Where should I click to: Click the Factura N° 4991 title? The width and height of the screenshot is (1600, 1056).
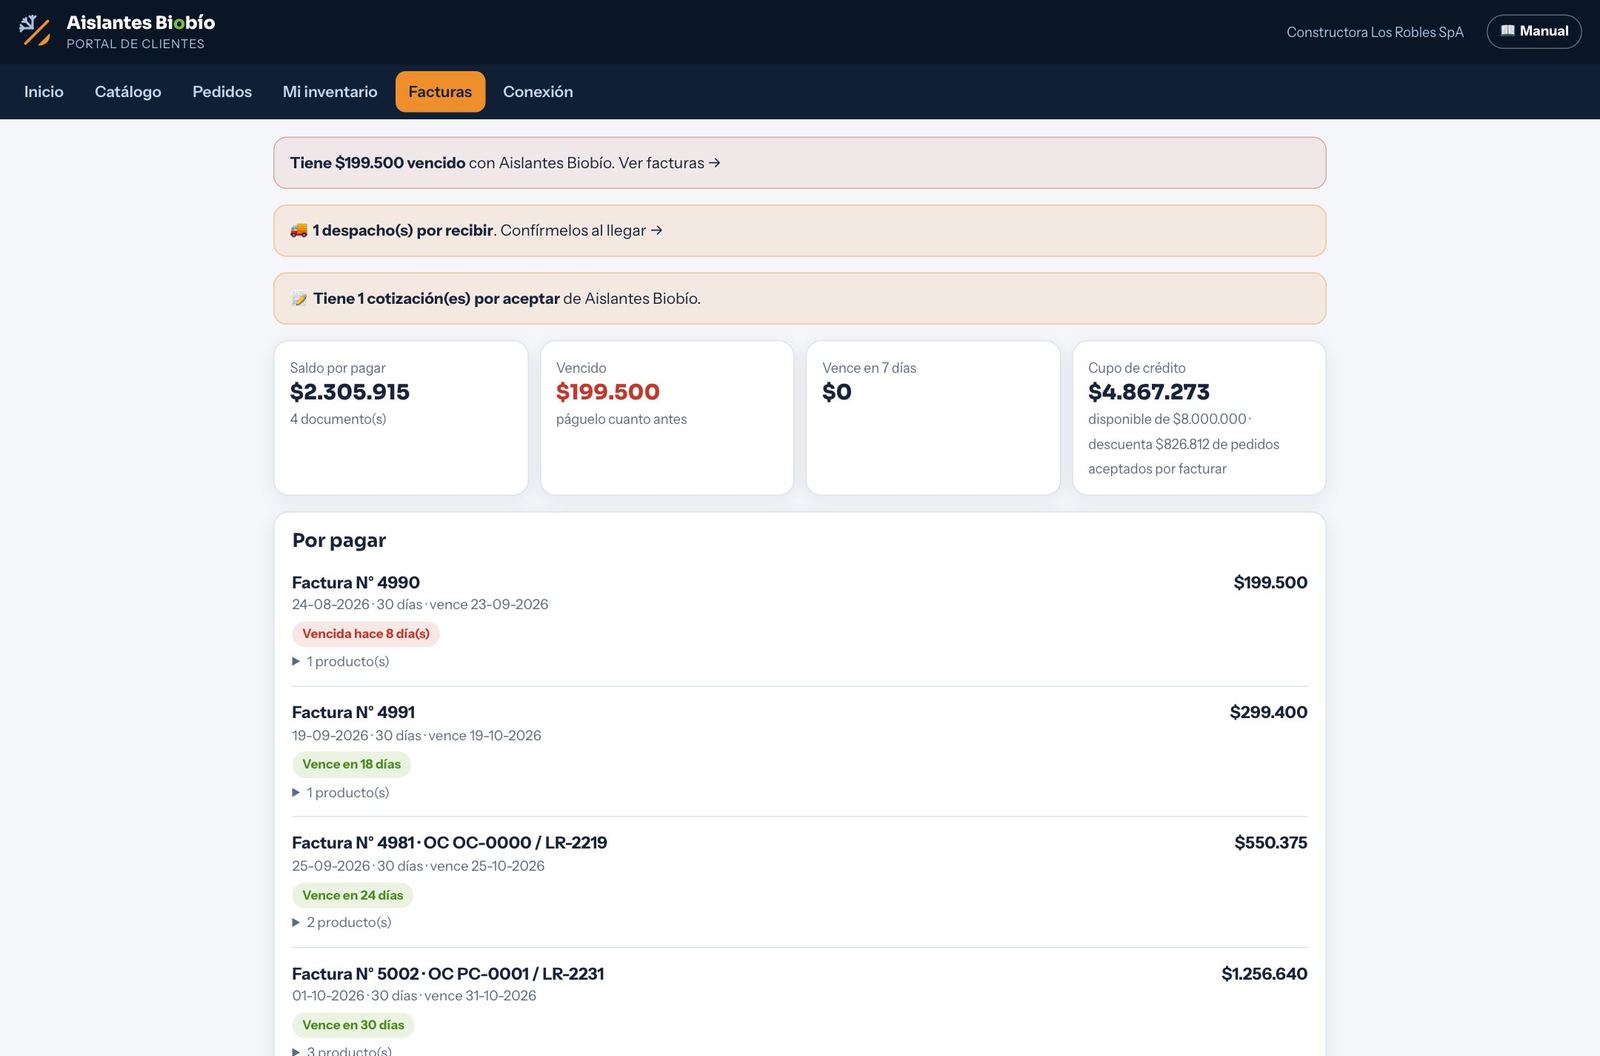[354, 712]
